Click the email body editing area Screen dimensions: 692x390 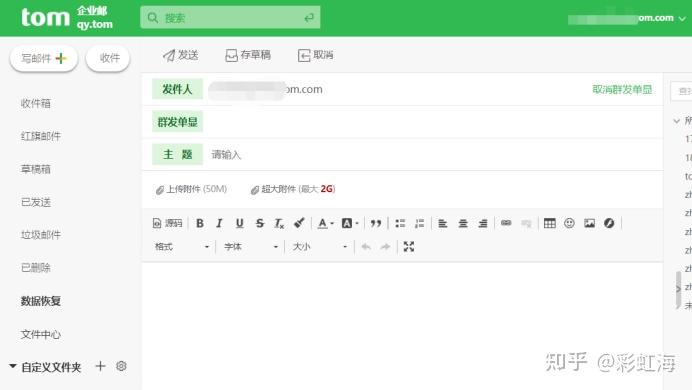[x=402, y=326]
